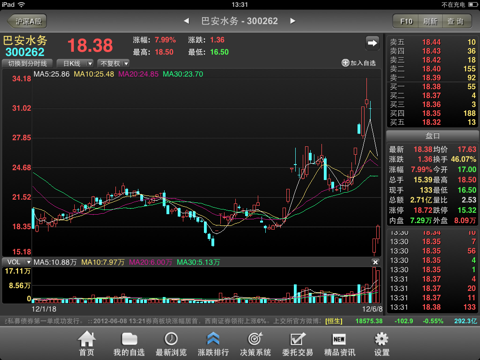Screen dimensions: 480x360
Task: Tap the 涨幅 7.99% value
Action: click(165, 40)
